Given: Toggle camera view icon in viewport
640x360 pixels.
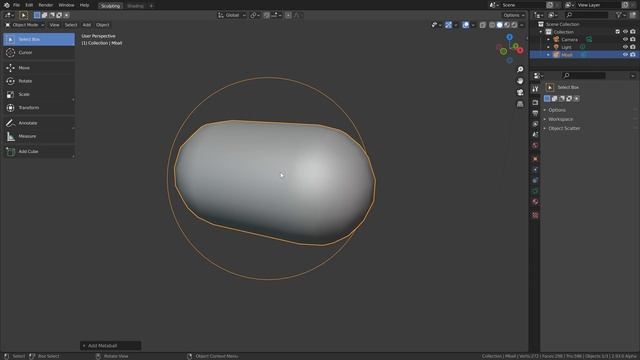Looking at the screenshot, I should [520, 92].
